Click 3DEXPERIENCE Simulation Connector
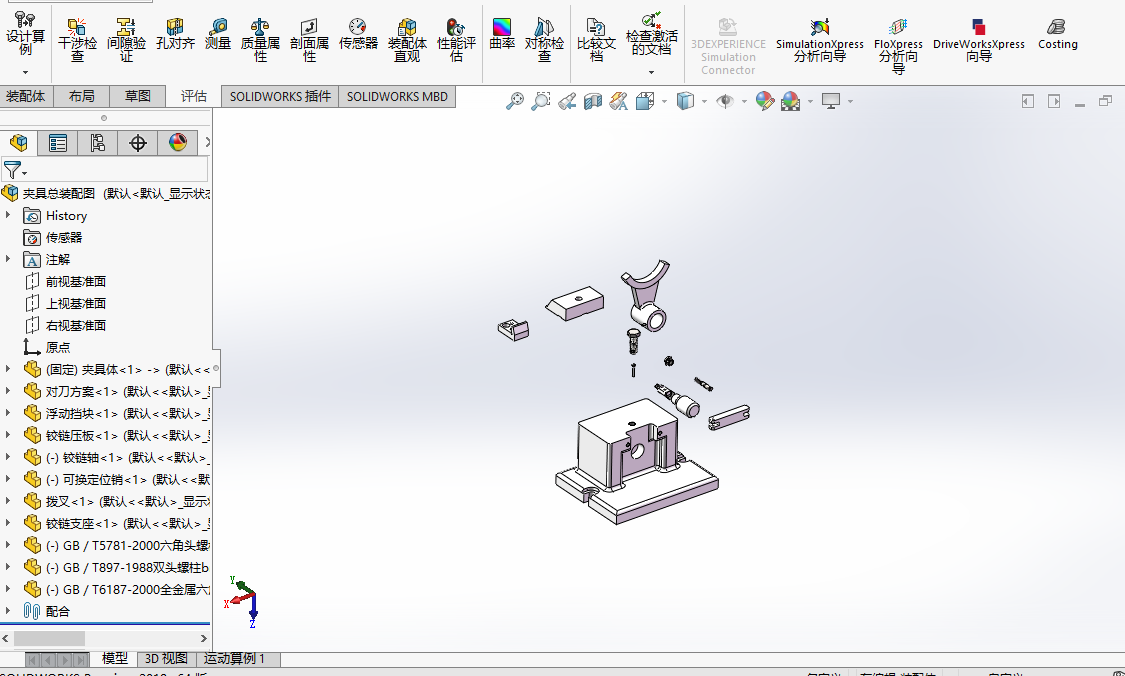 [x=728, y=45]
